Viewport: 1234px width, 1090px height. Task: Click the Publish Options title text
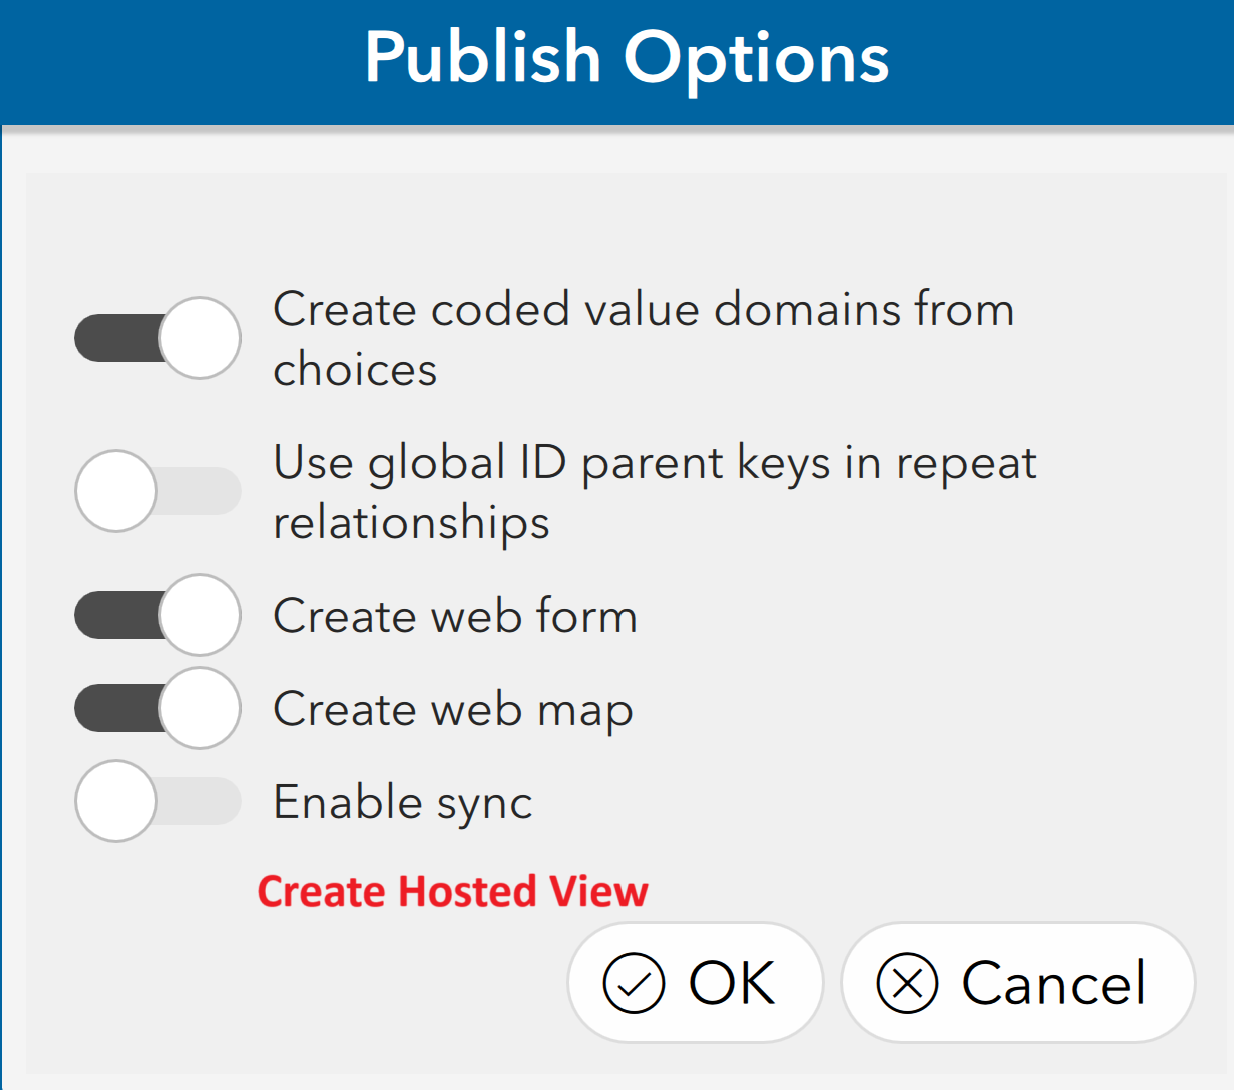pos(627,57)
